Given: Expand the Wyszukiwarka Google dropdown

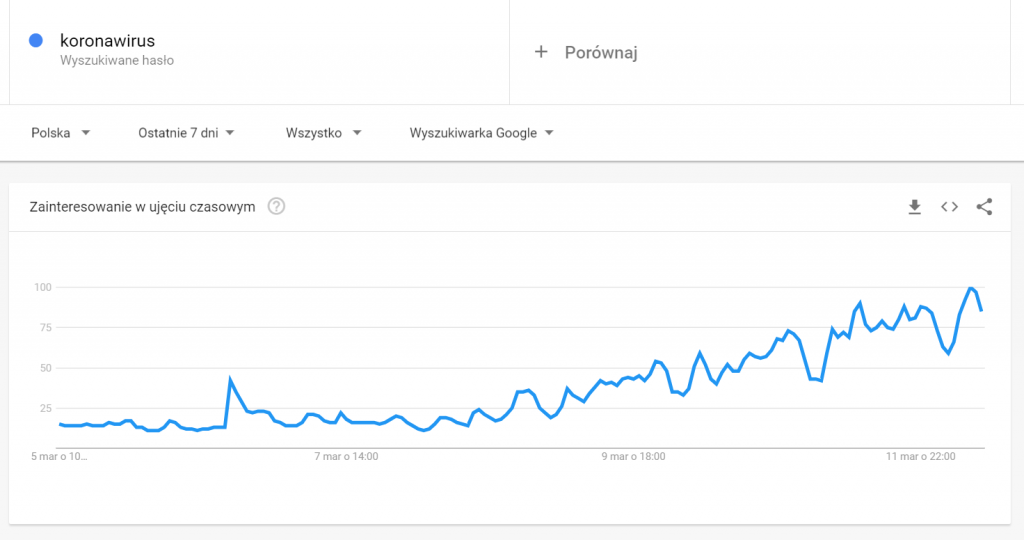Looking at the screenshot, I should (x=481, y=132).
